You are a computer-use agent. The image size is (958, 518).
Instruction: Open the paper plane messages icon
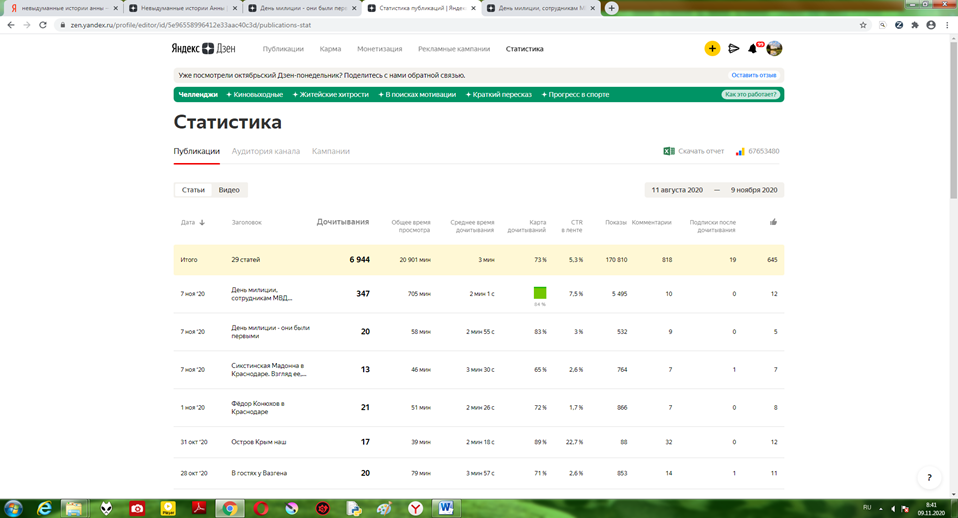click(x=734, y=48)
